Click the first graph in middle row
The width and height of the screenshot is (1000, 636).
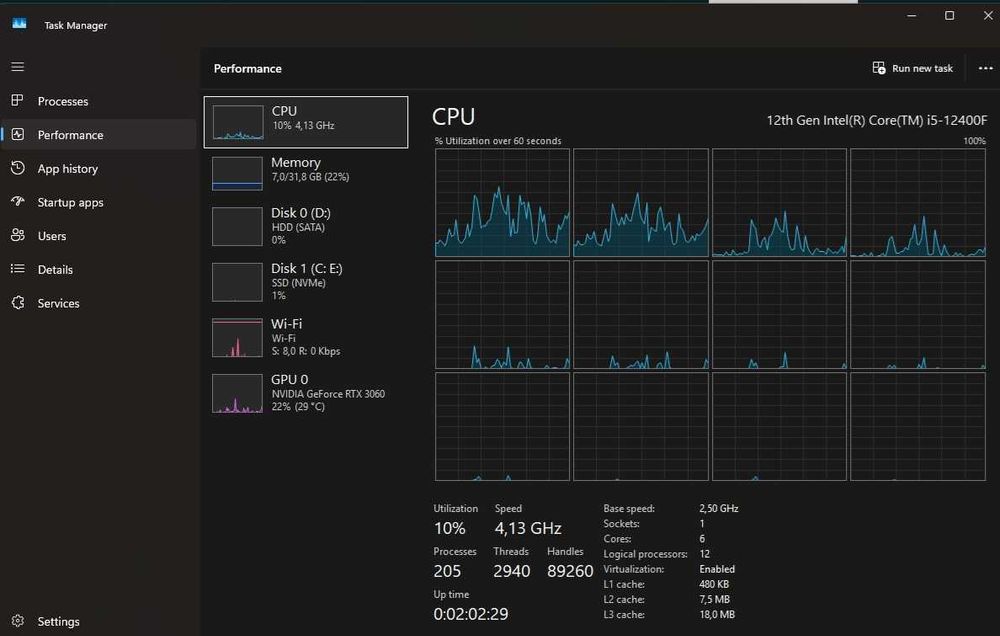503,314
